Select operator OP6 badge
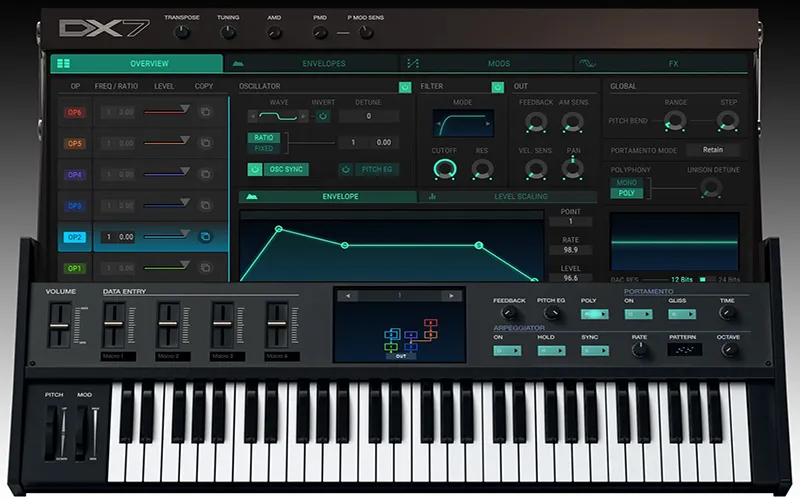The image size is (800, 500). [x=74, y=112]
